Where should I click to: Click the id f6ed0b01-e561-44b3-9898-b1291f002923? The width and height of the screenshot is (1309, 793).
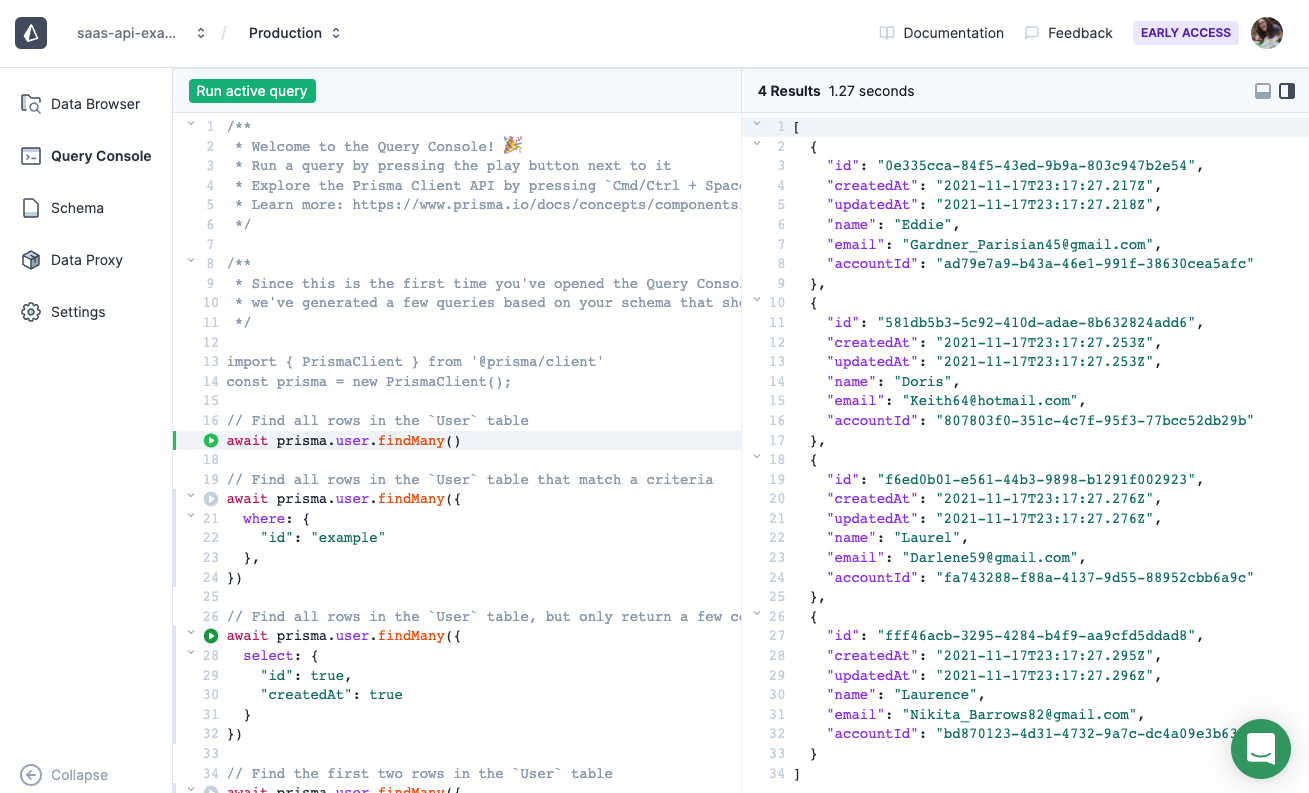click(x=1035, y=480)
